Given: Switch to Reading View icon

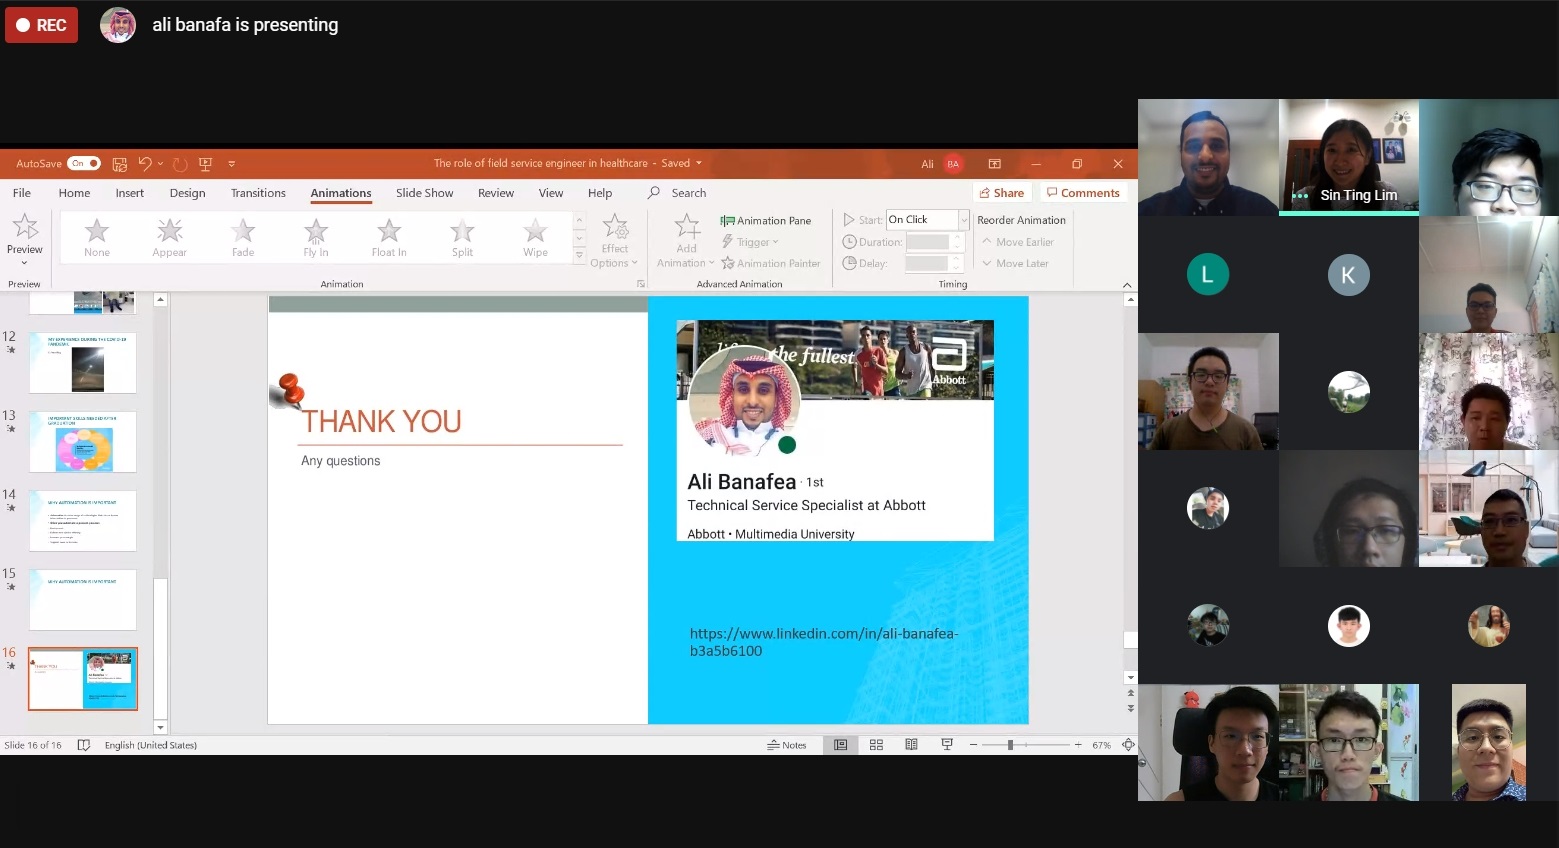Looking at the screenshot, I should point(911,745).
